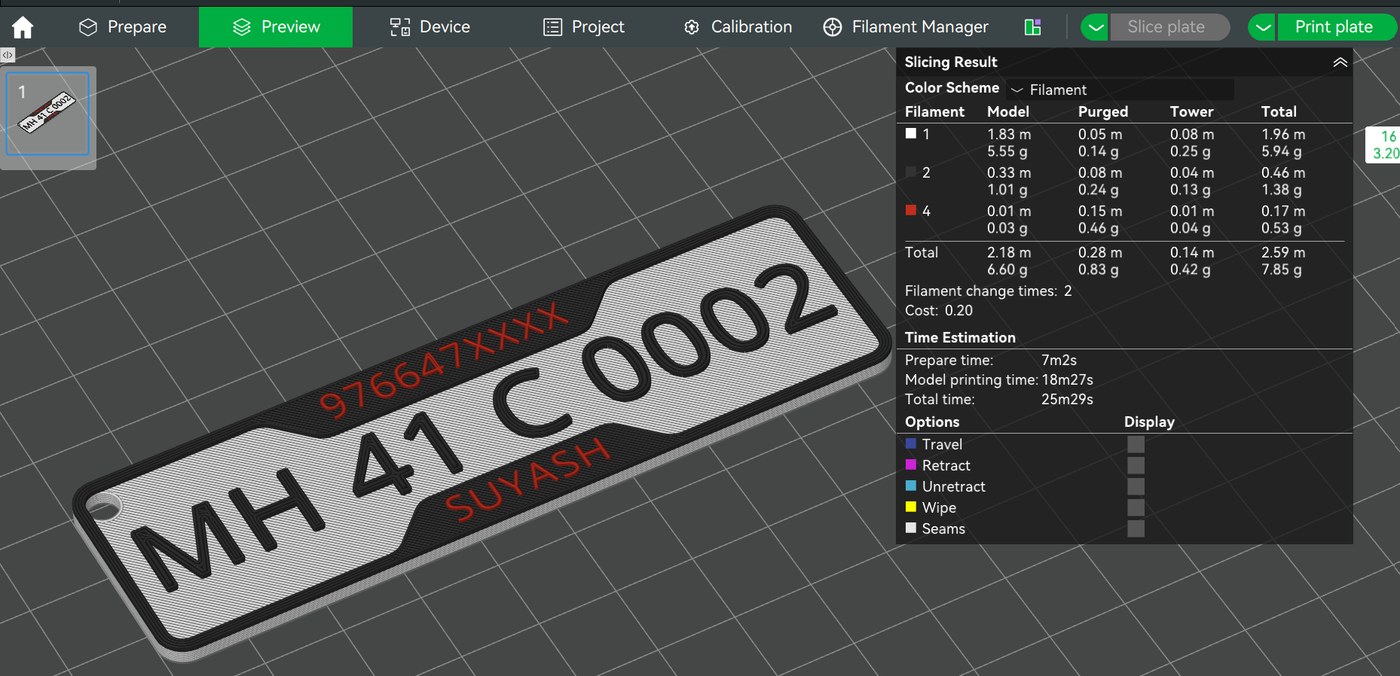
Task: Click the magenta Retract legend square
Action: [x=911, y=464]
